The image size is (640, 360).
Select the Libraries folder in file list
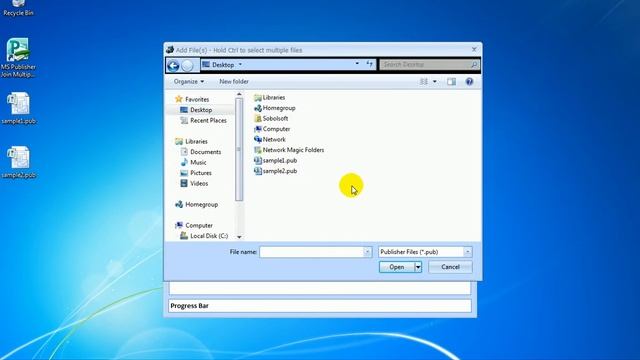[x=270, y=98]
